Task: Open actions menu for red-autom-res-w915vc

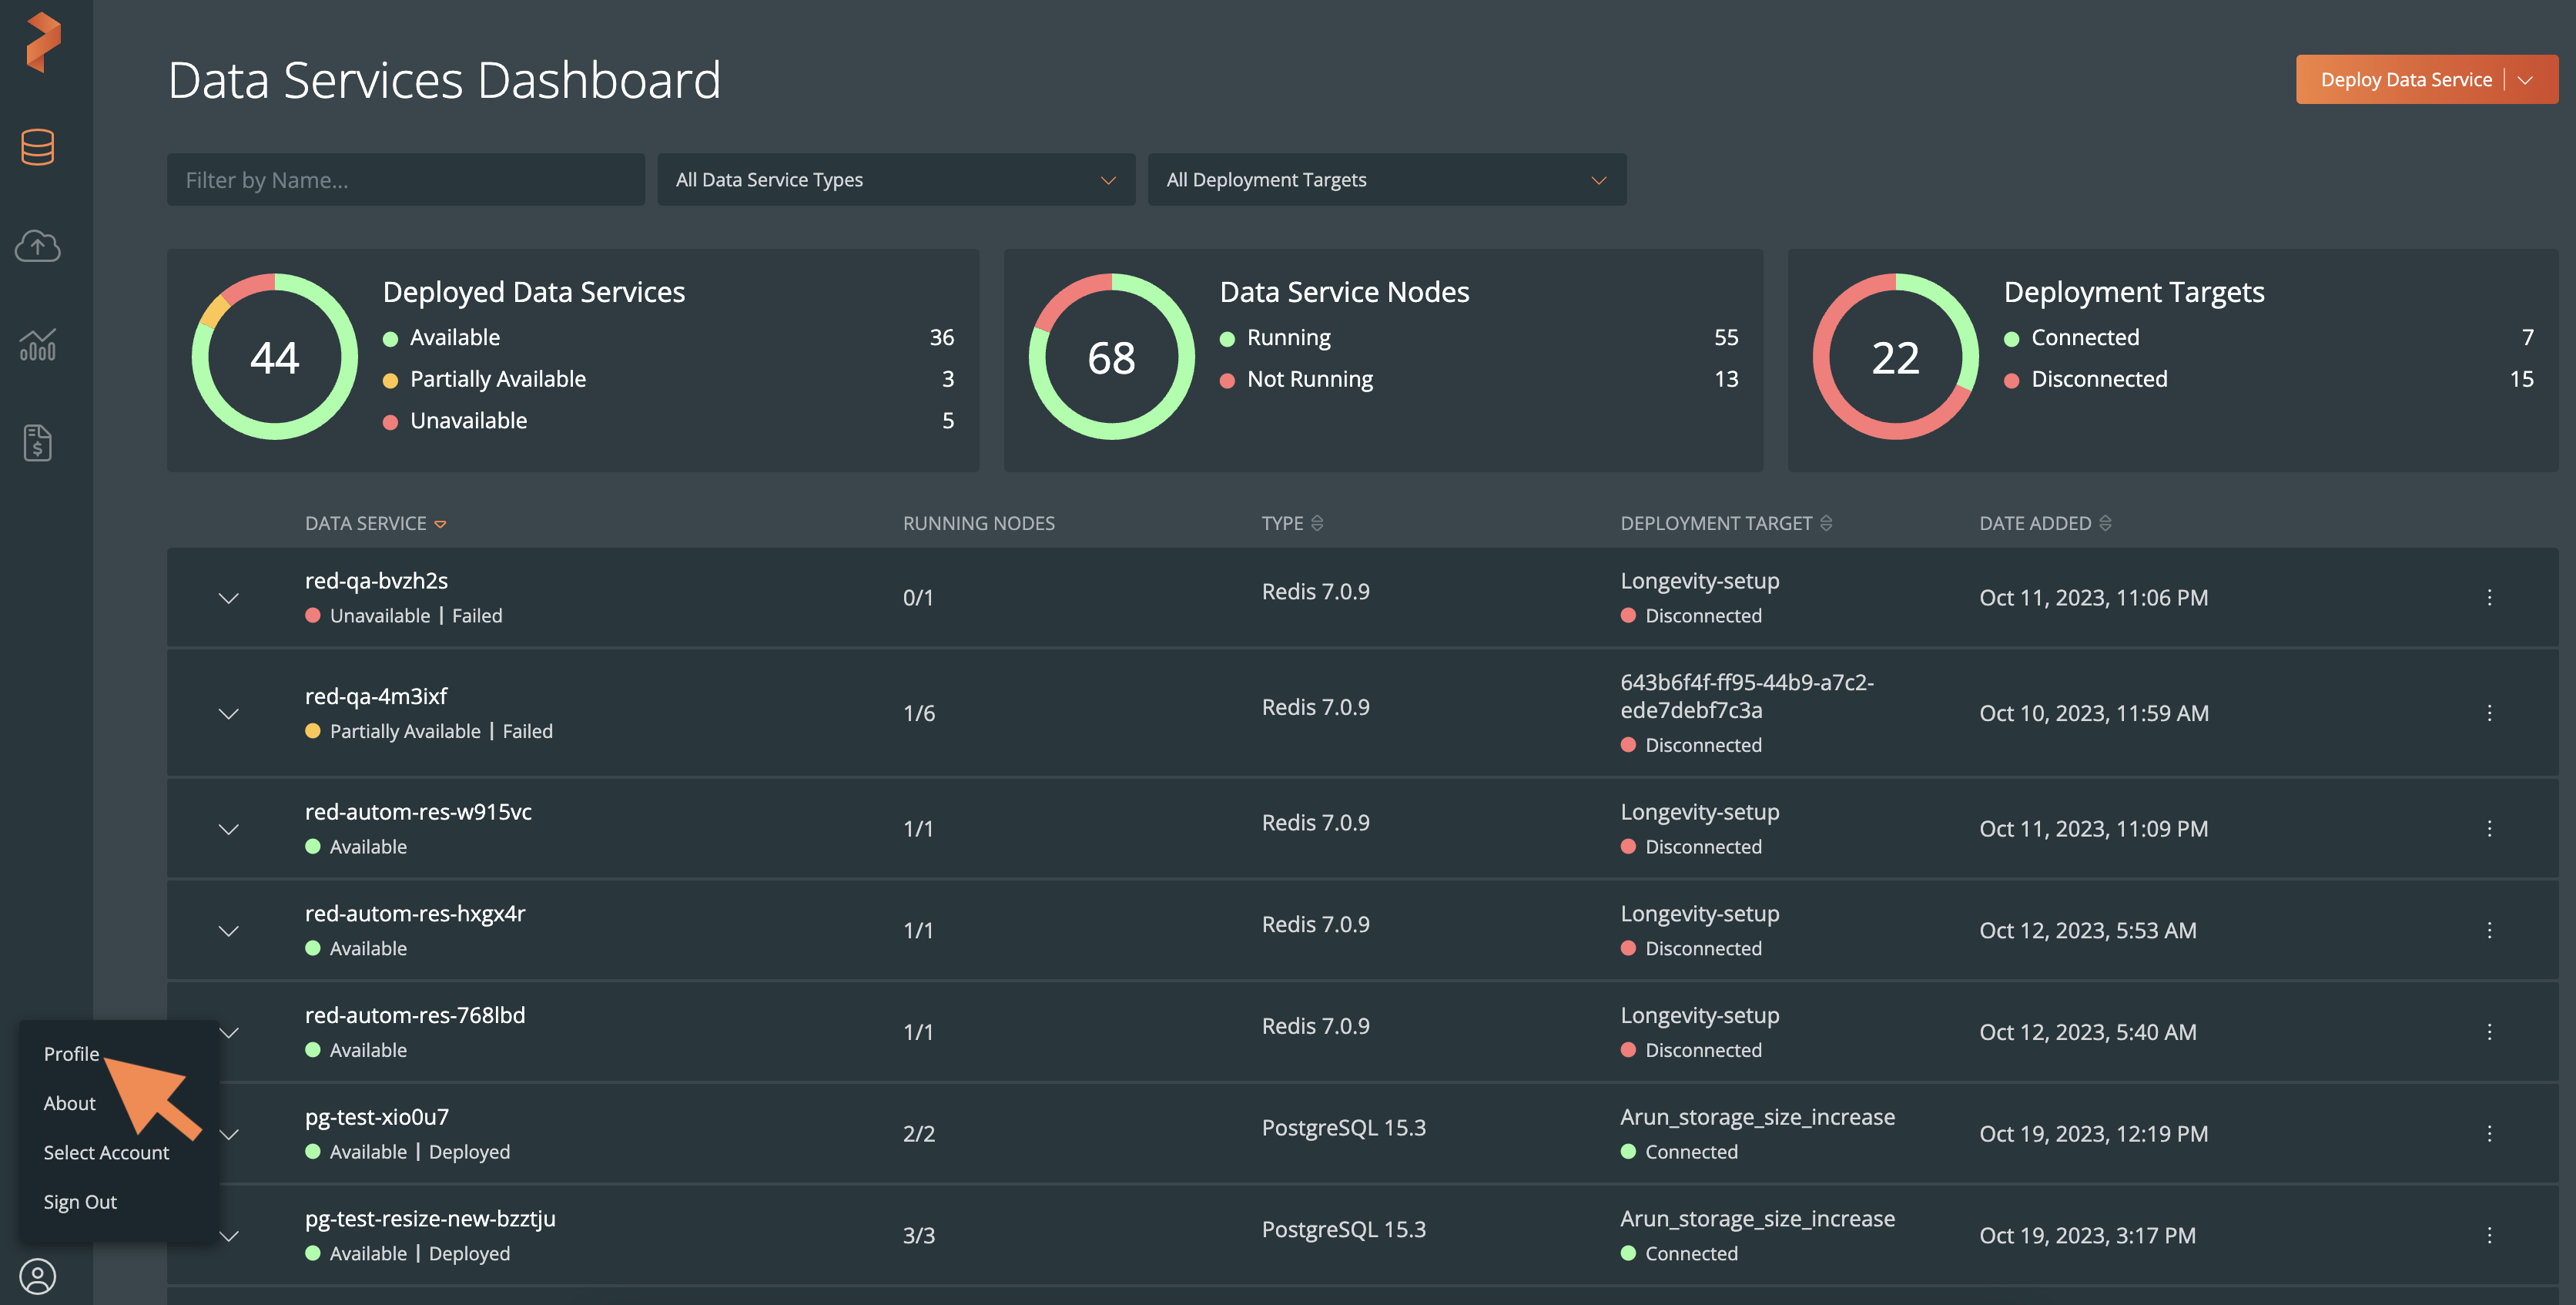Action: (2488, 828)
